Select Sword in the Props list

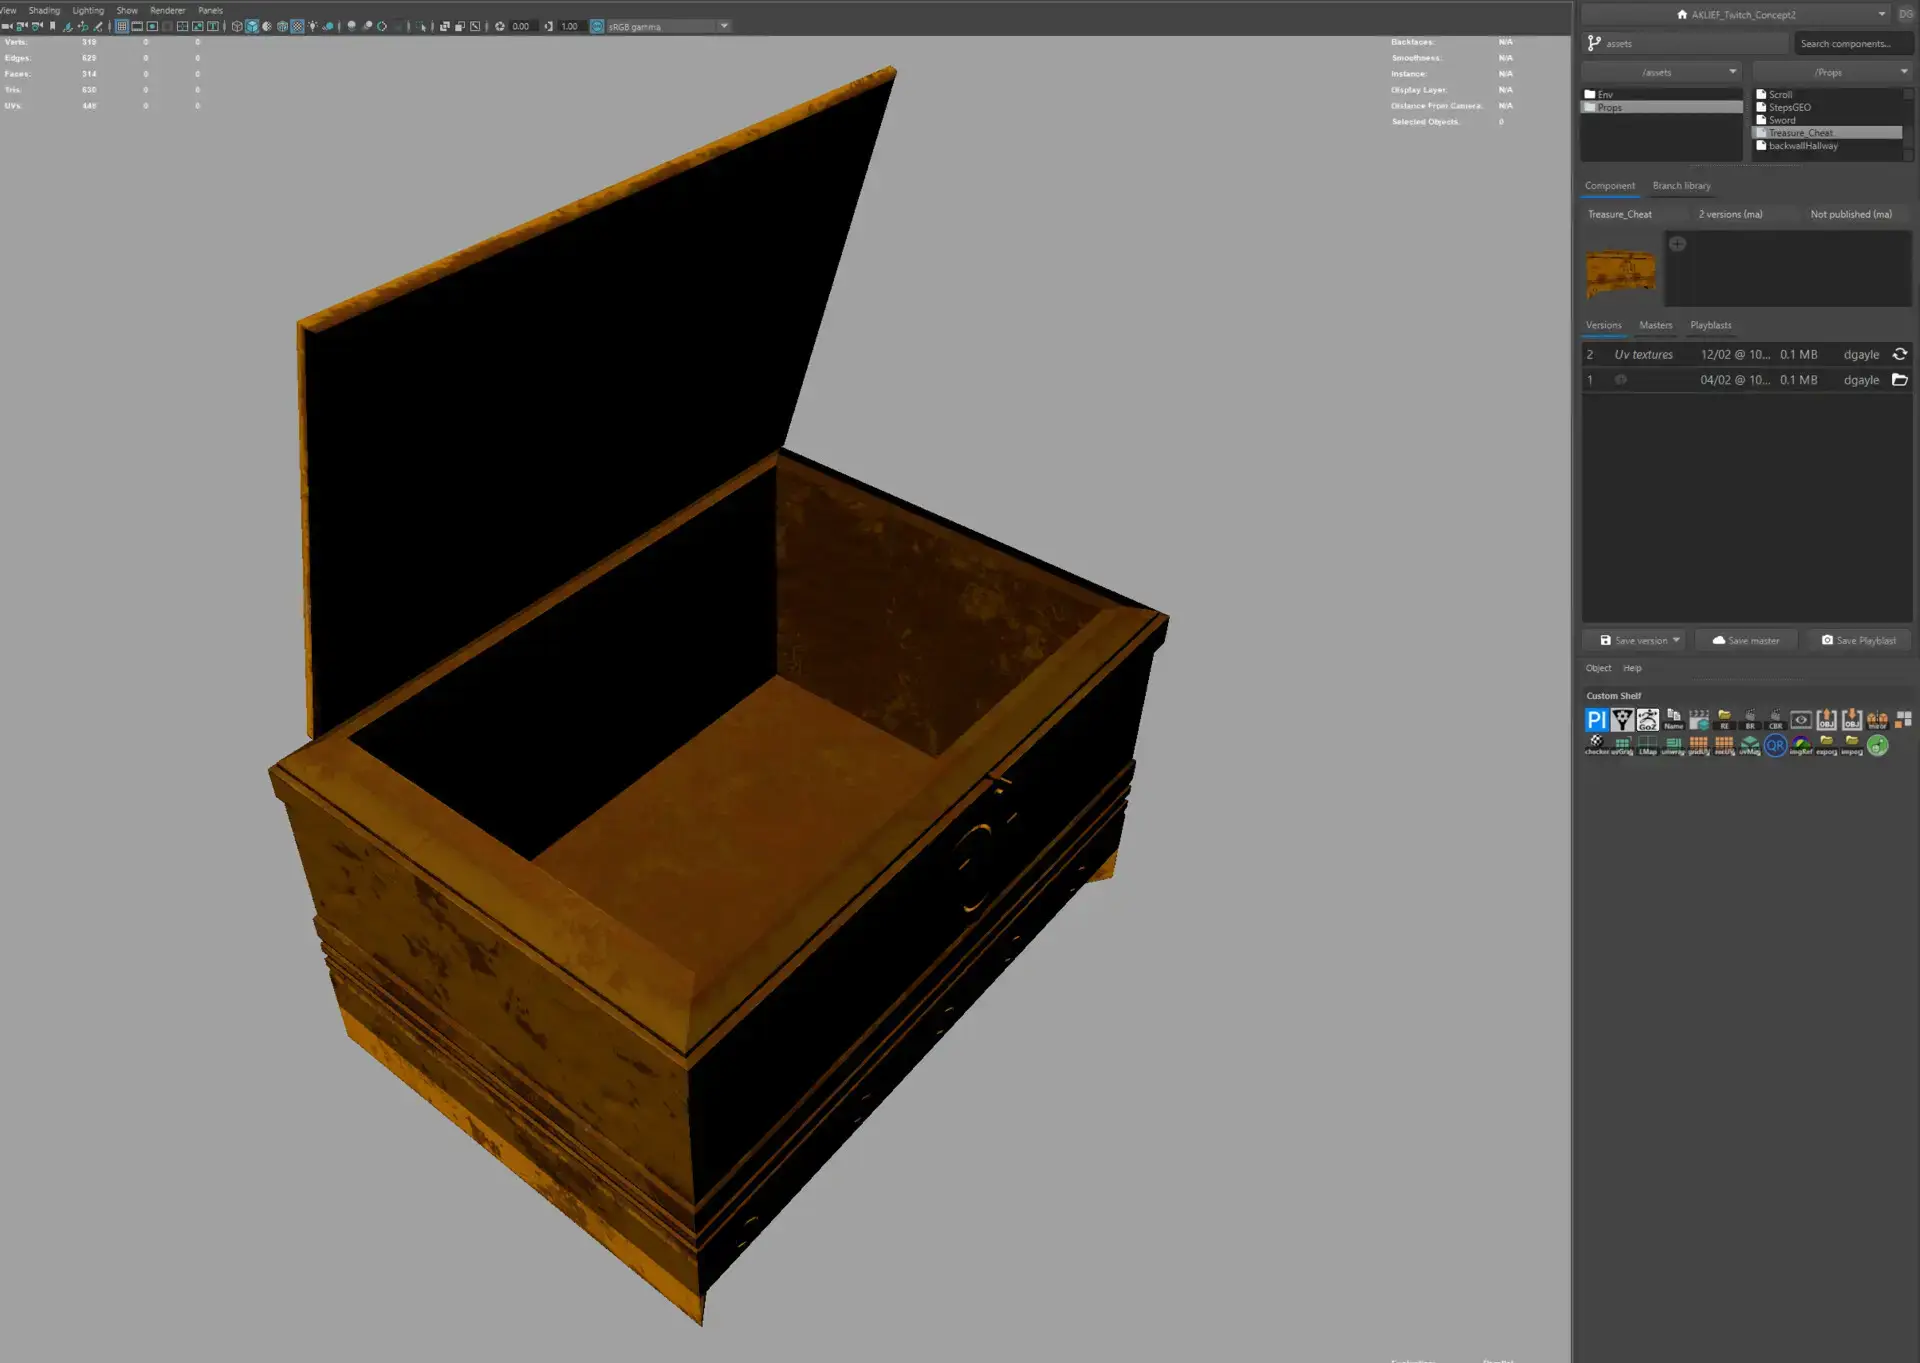coord(1782,120)
